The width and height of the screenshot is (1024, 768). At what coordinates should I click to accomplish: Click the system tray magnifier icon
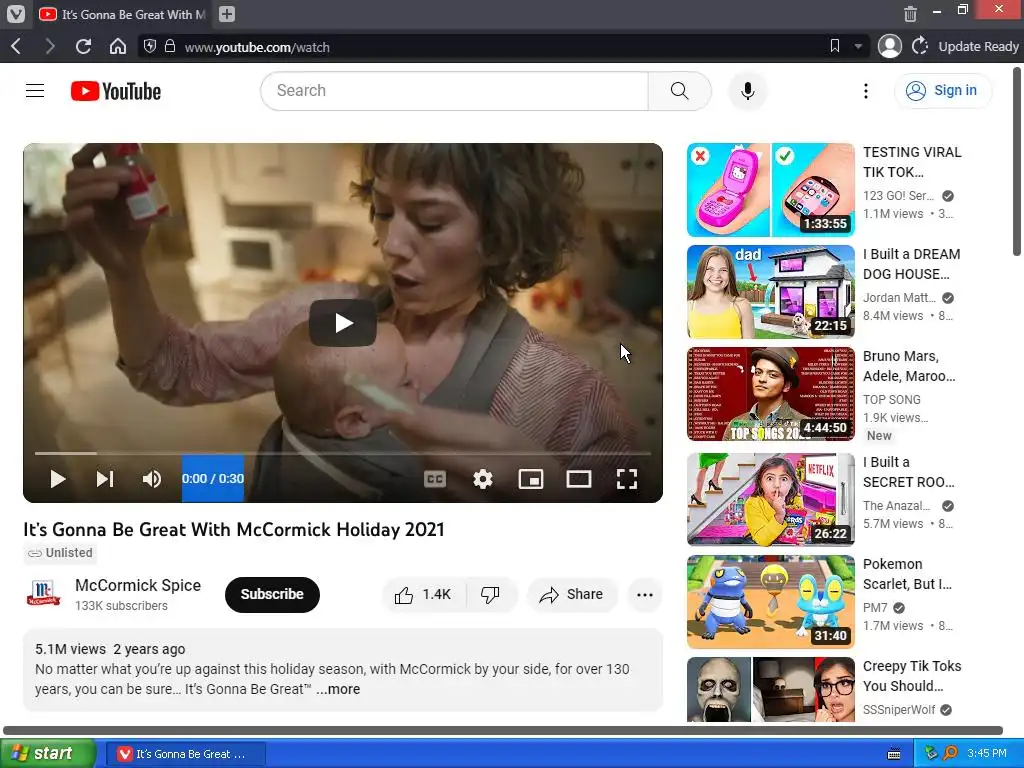point(950,753)
